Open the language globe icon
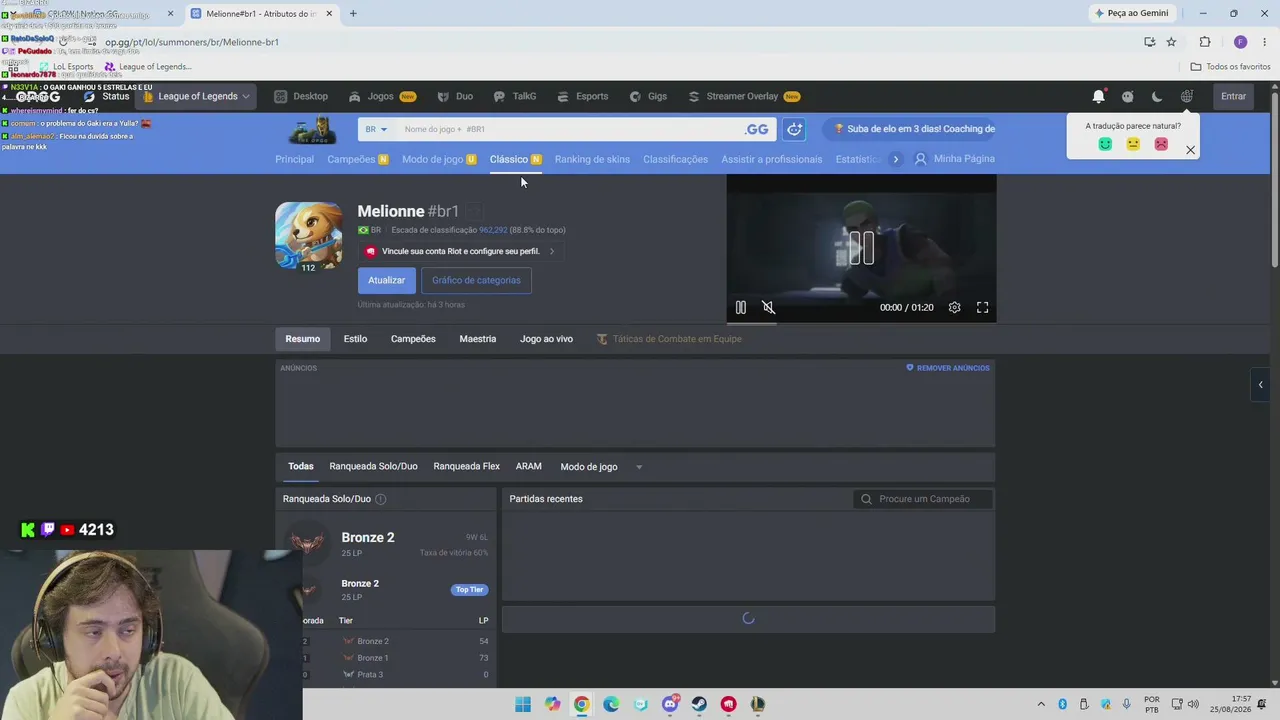Screen dimensions: 1280x720 (x=1186, y=96)
